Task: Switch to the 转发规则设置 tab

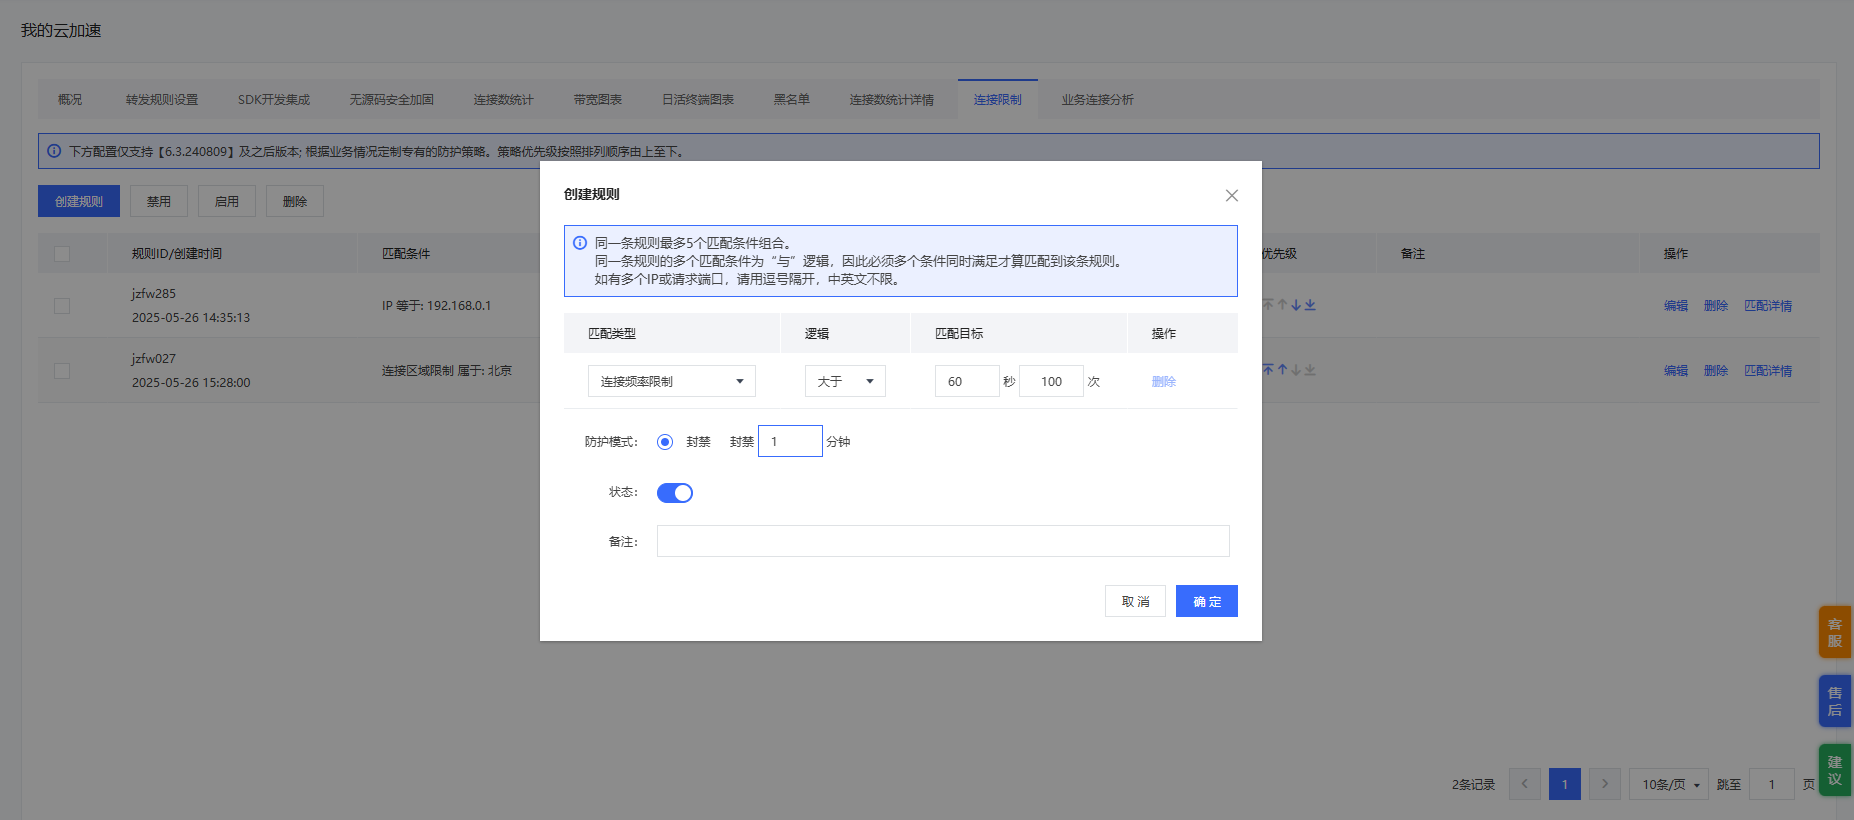Action: [x=162, y=100]
